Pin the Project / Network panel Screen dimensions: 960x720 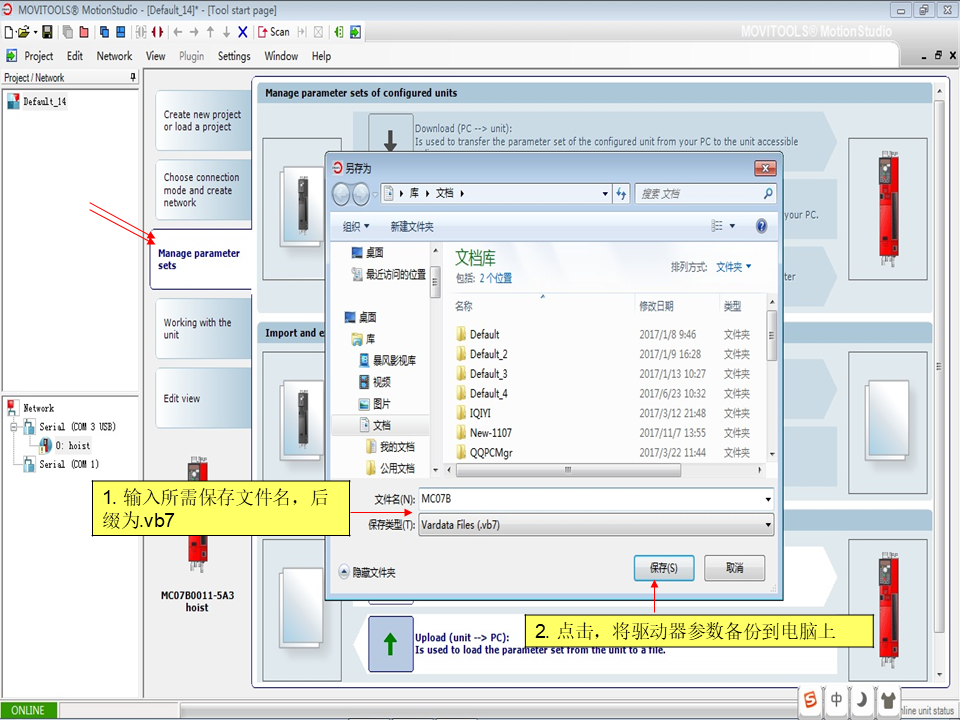133,78
